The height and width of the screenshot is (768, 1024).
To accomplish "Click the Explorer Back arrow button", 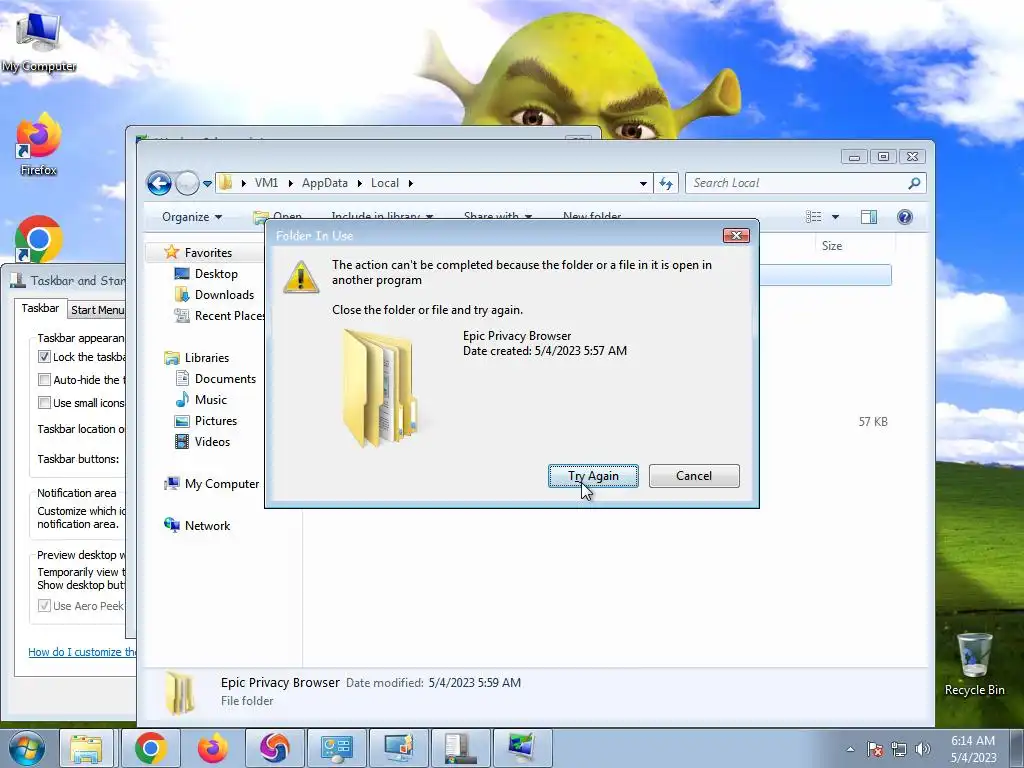I will 159,184.
